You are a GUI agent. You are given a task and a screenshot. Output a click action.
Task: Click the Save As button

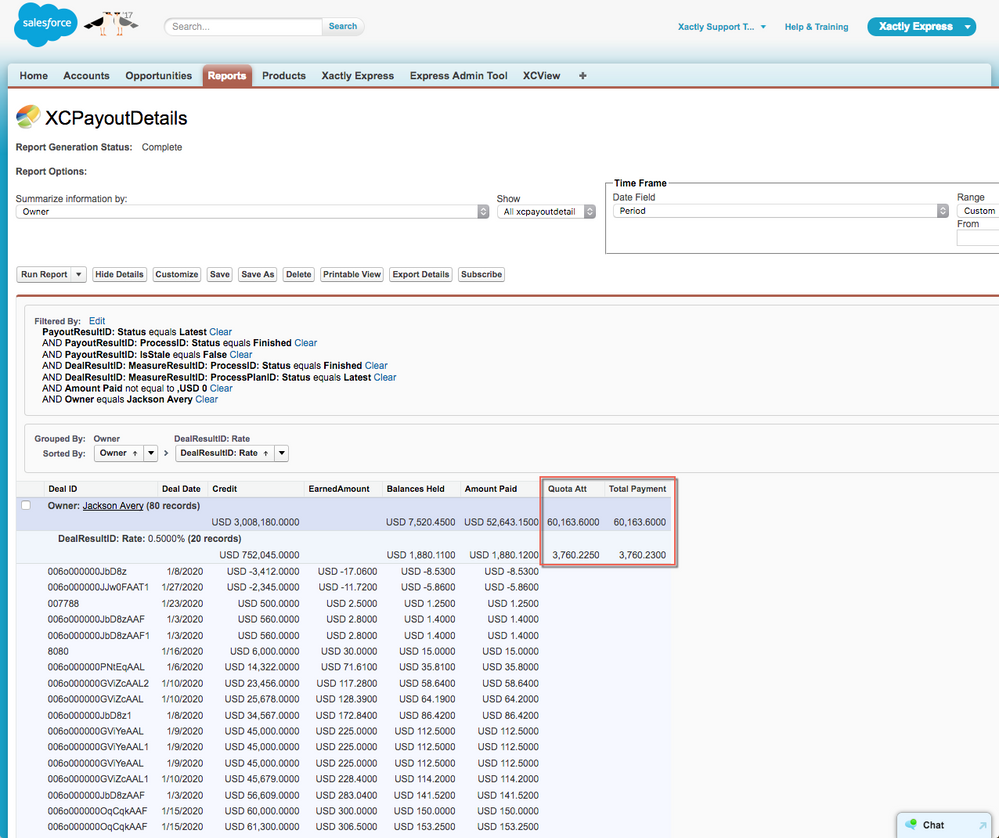(x=257, y=275)
